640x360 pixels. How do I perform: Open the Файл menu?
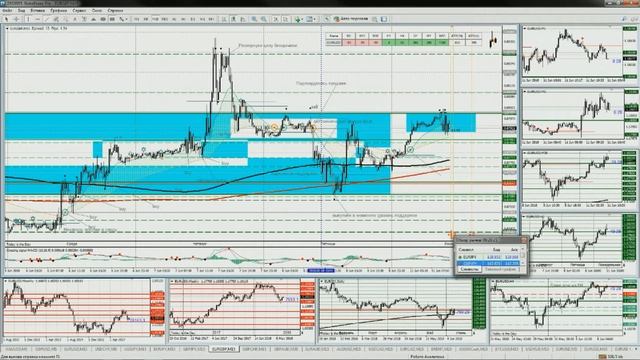coord(7,10)
